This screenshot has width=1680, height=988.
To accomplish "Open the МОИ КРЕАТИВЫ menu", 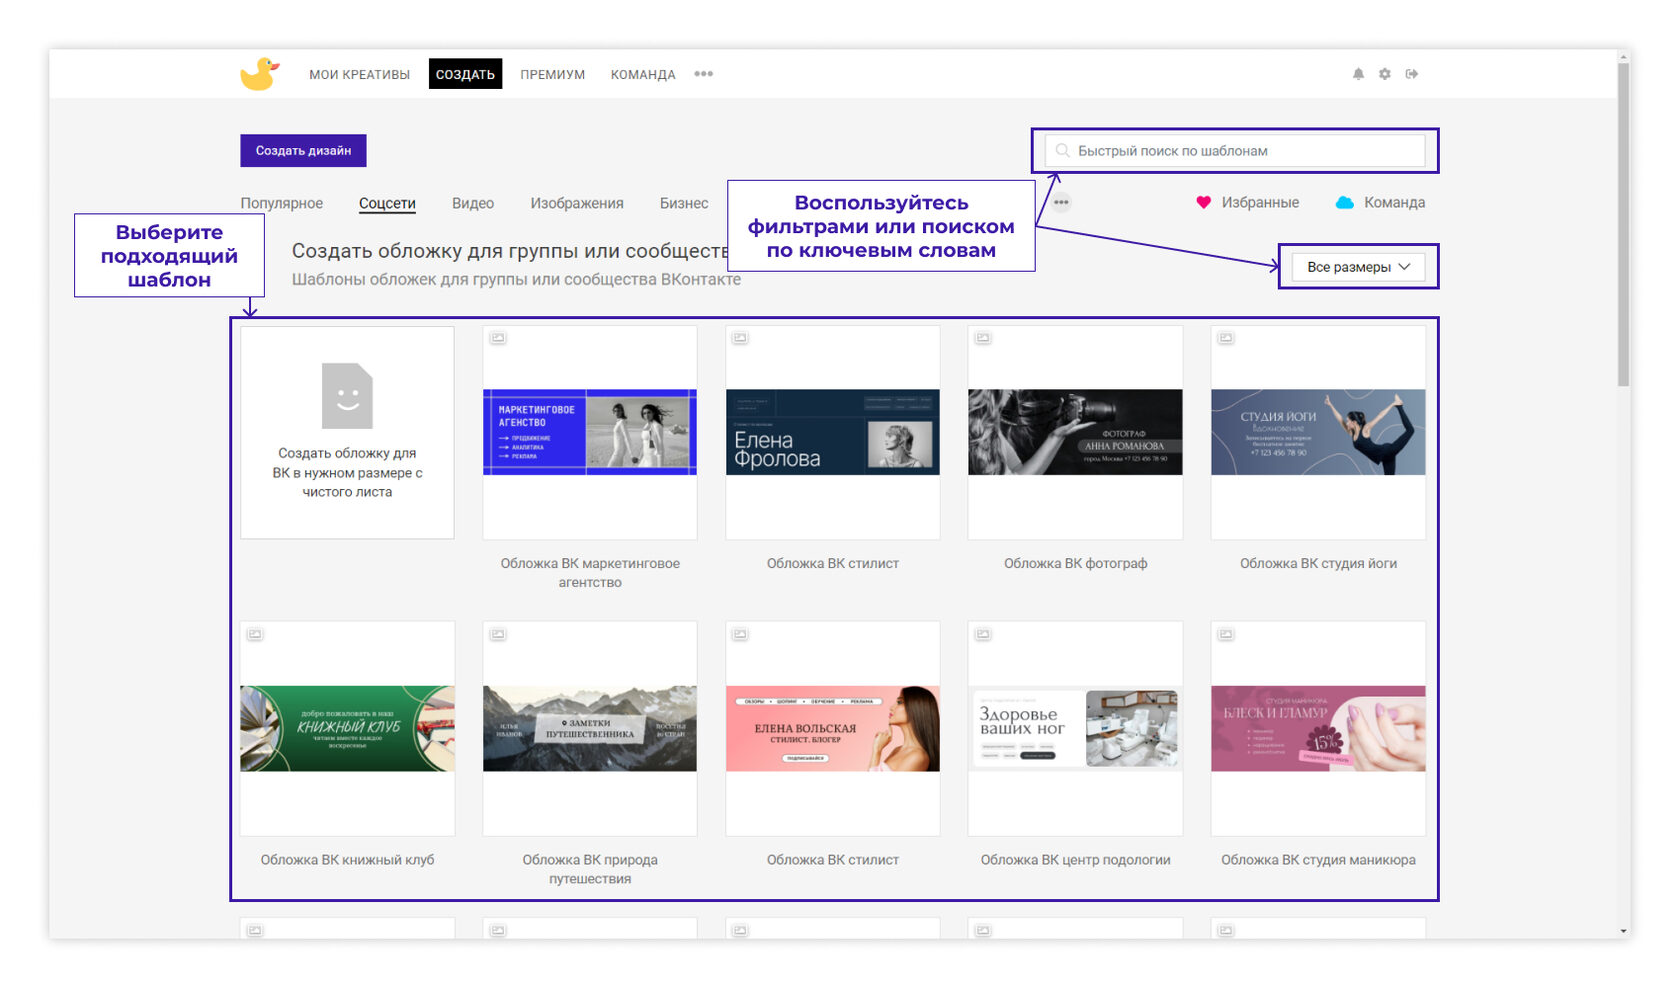I will point(359,75).
